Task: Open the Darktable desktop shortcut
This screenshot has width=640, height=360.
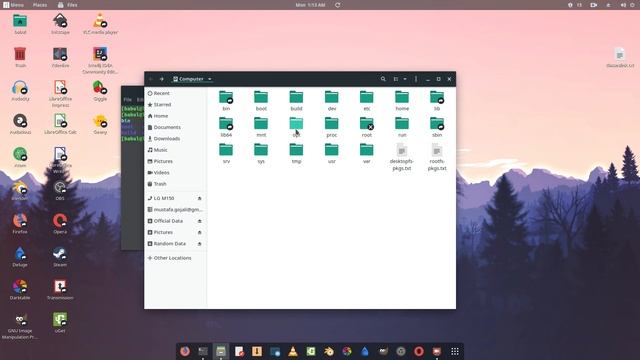Action: [x=20, y=290]
